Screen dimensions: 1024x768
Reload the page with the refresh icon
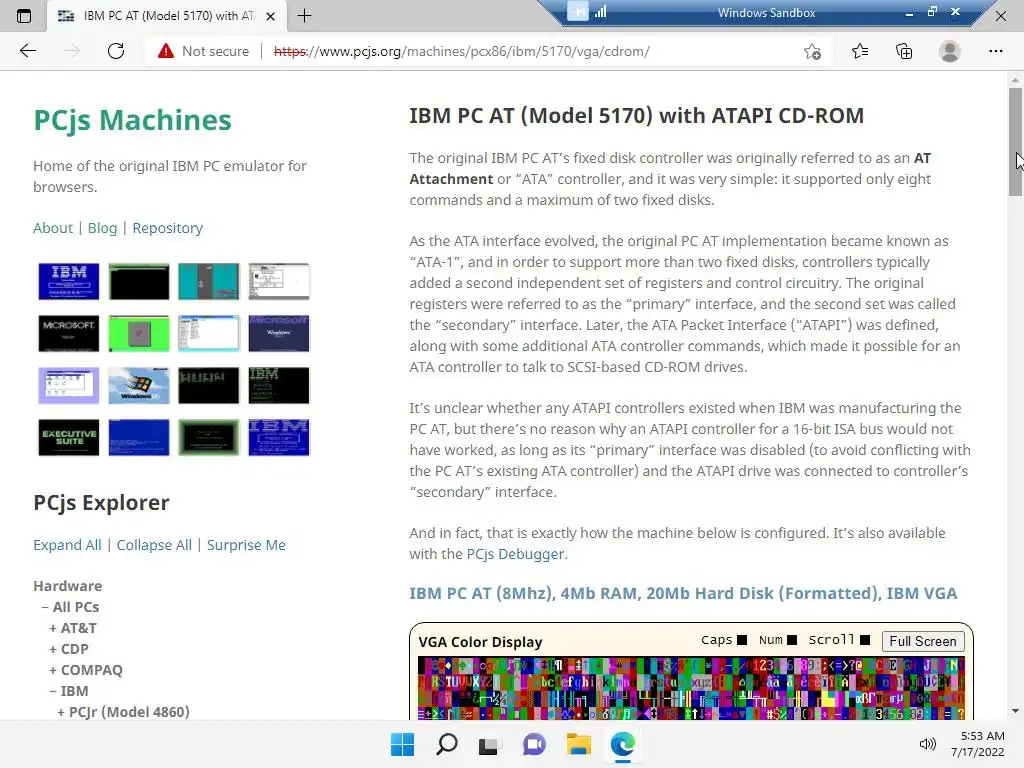(x=116, y=51)
